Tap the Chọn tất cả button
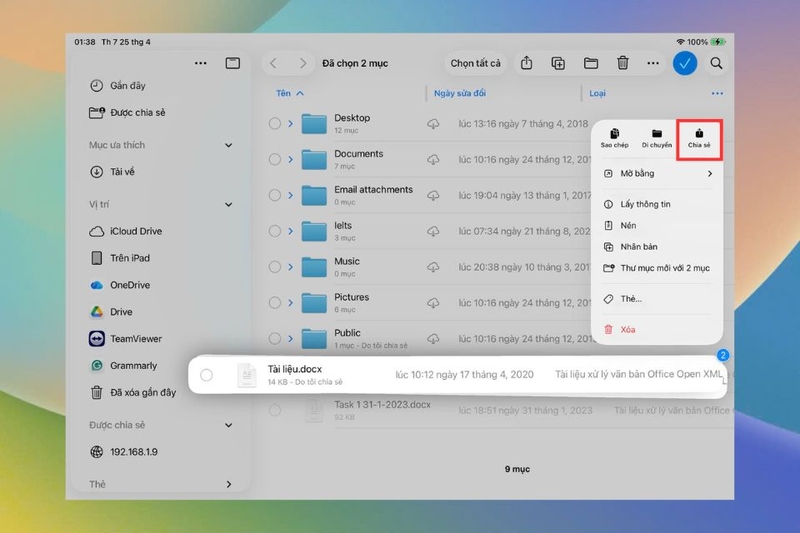 pyautogui.click(x=475, y=63)
